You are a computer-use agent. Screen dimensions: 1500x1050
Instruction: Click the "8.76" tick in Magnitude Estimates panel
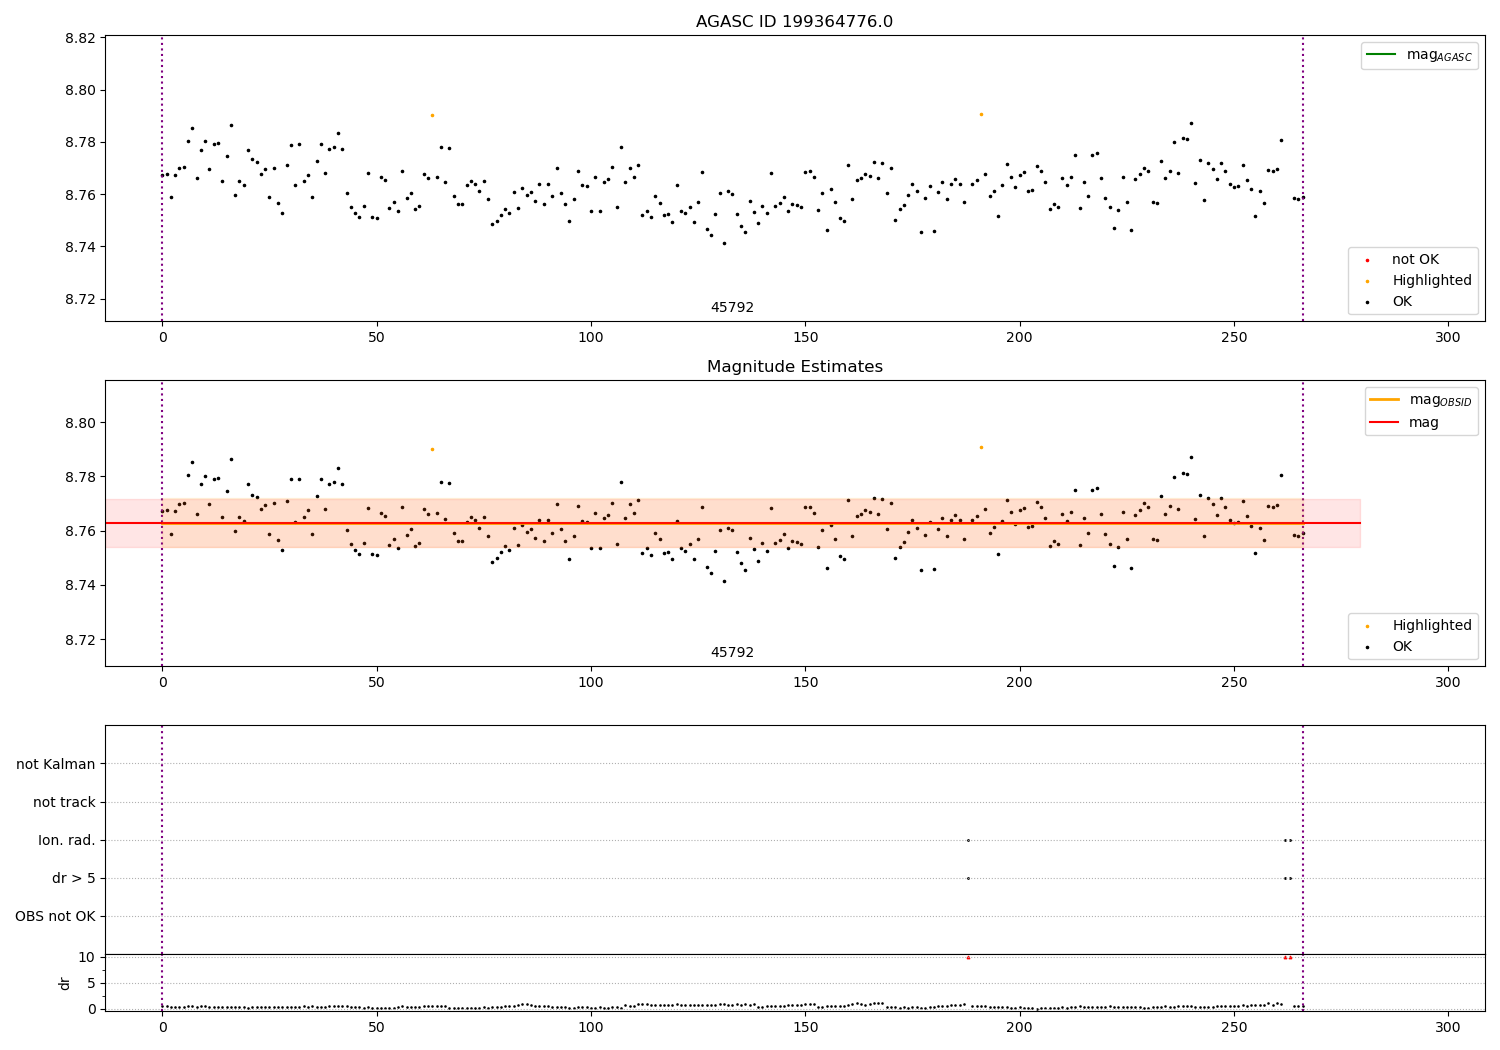click(x=80, y=531)
